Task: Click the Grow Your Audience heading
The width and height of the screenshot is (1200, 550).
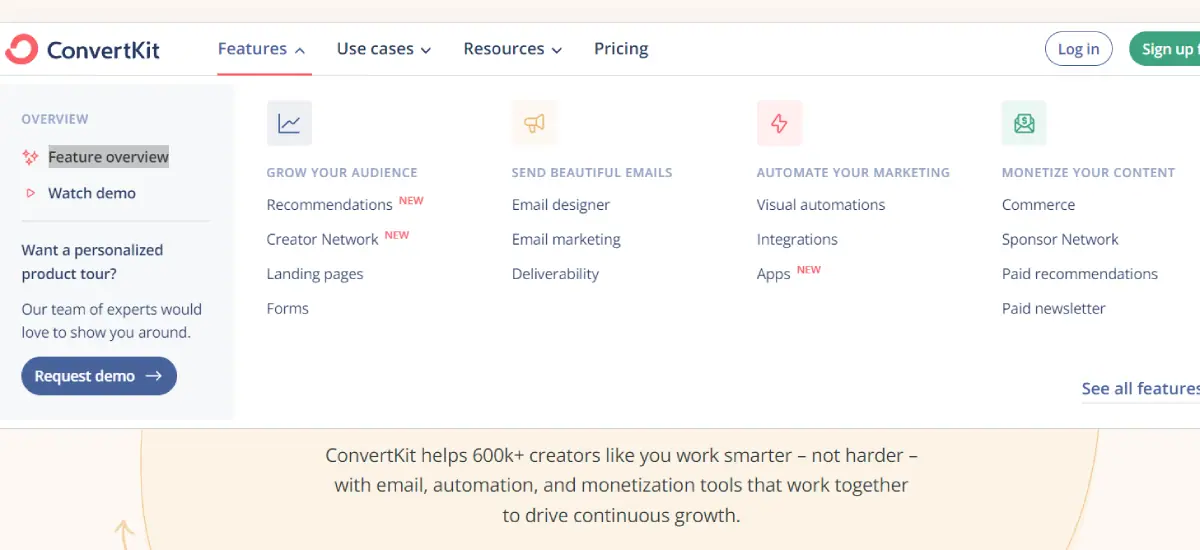Action: tap(342, 173)
